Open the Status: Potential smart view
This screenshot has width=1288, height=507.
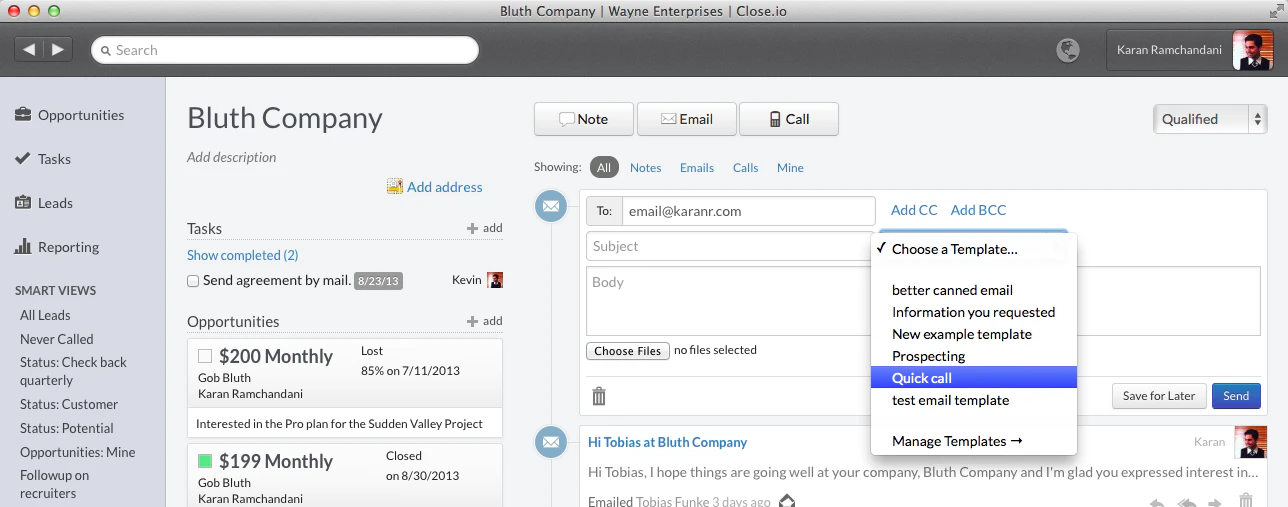point(67,428)
